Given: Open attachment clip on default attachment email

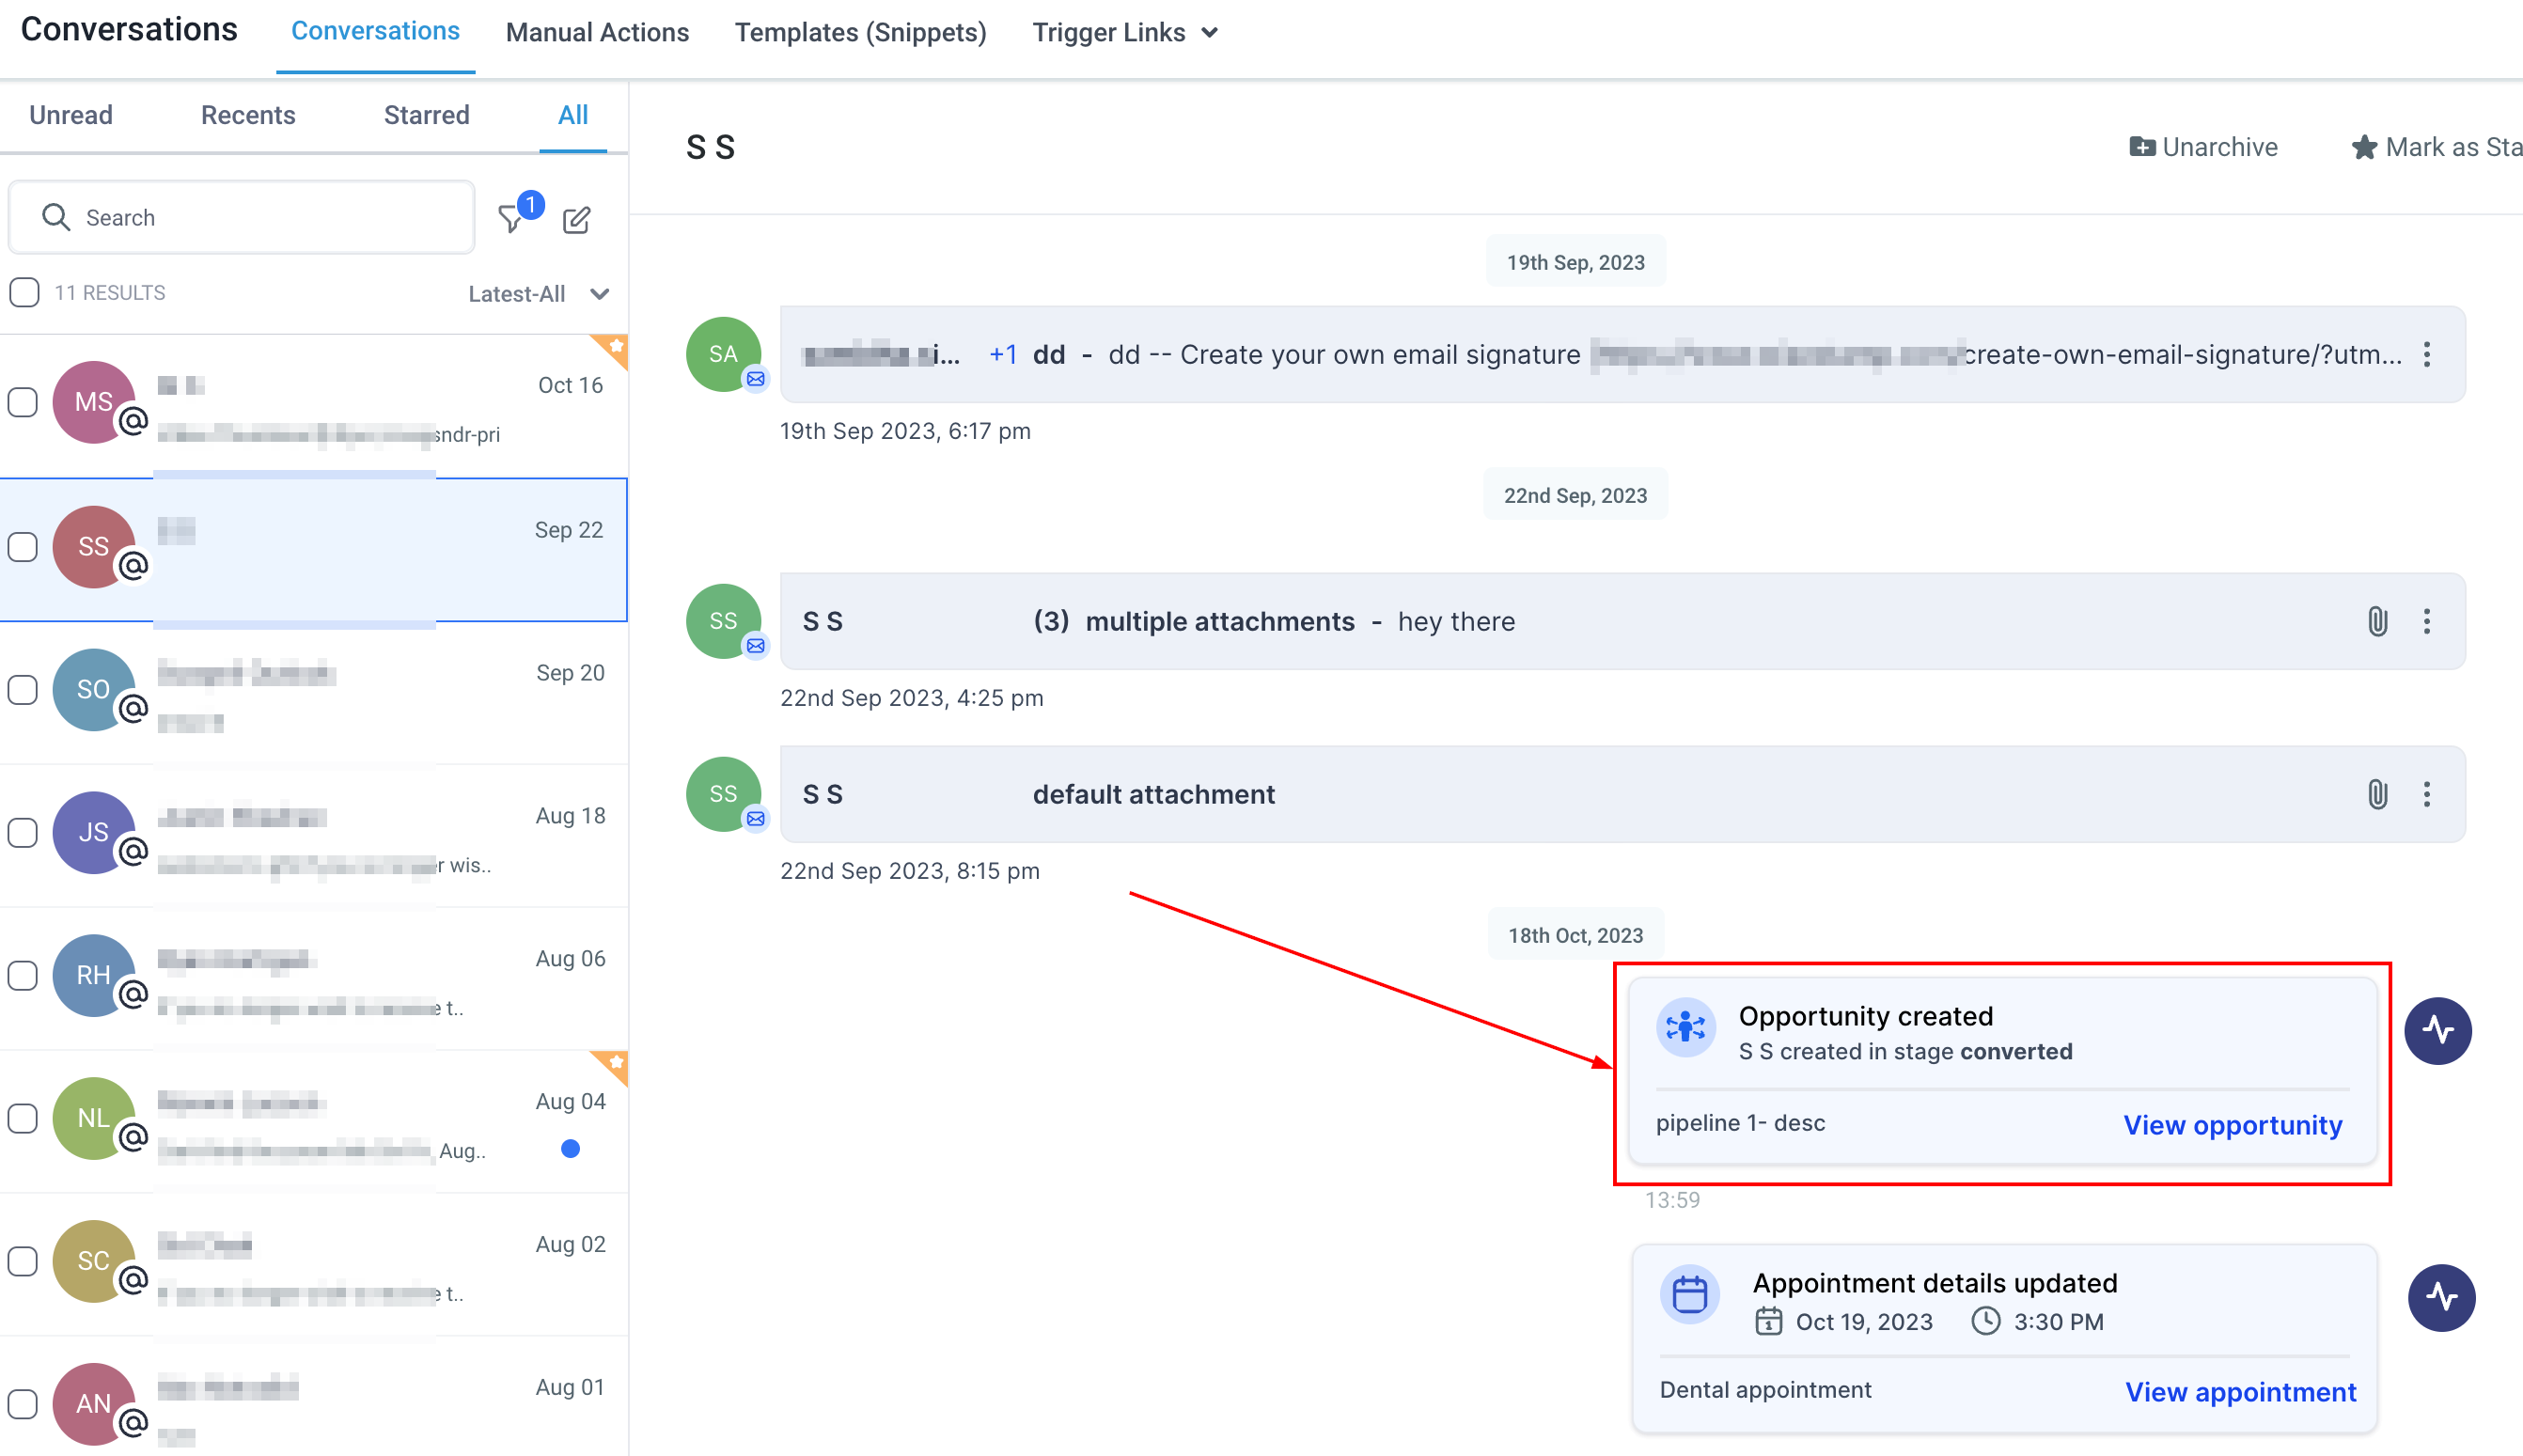Looking at the screenshot, I should [2378, 794].
